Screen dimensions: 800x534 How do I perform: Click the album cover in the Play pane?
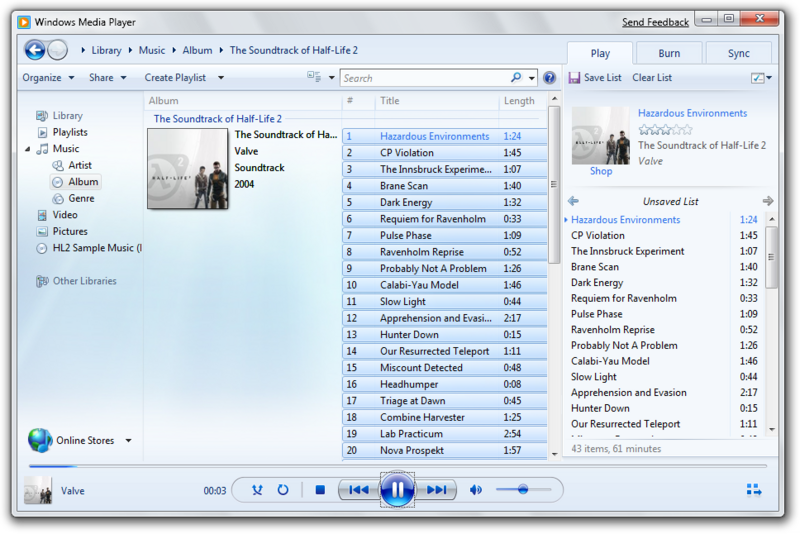coord(601,135)
